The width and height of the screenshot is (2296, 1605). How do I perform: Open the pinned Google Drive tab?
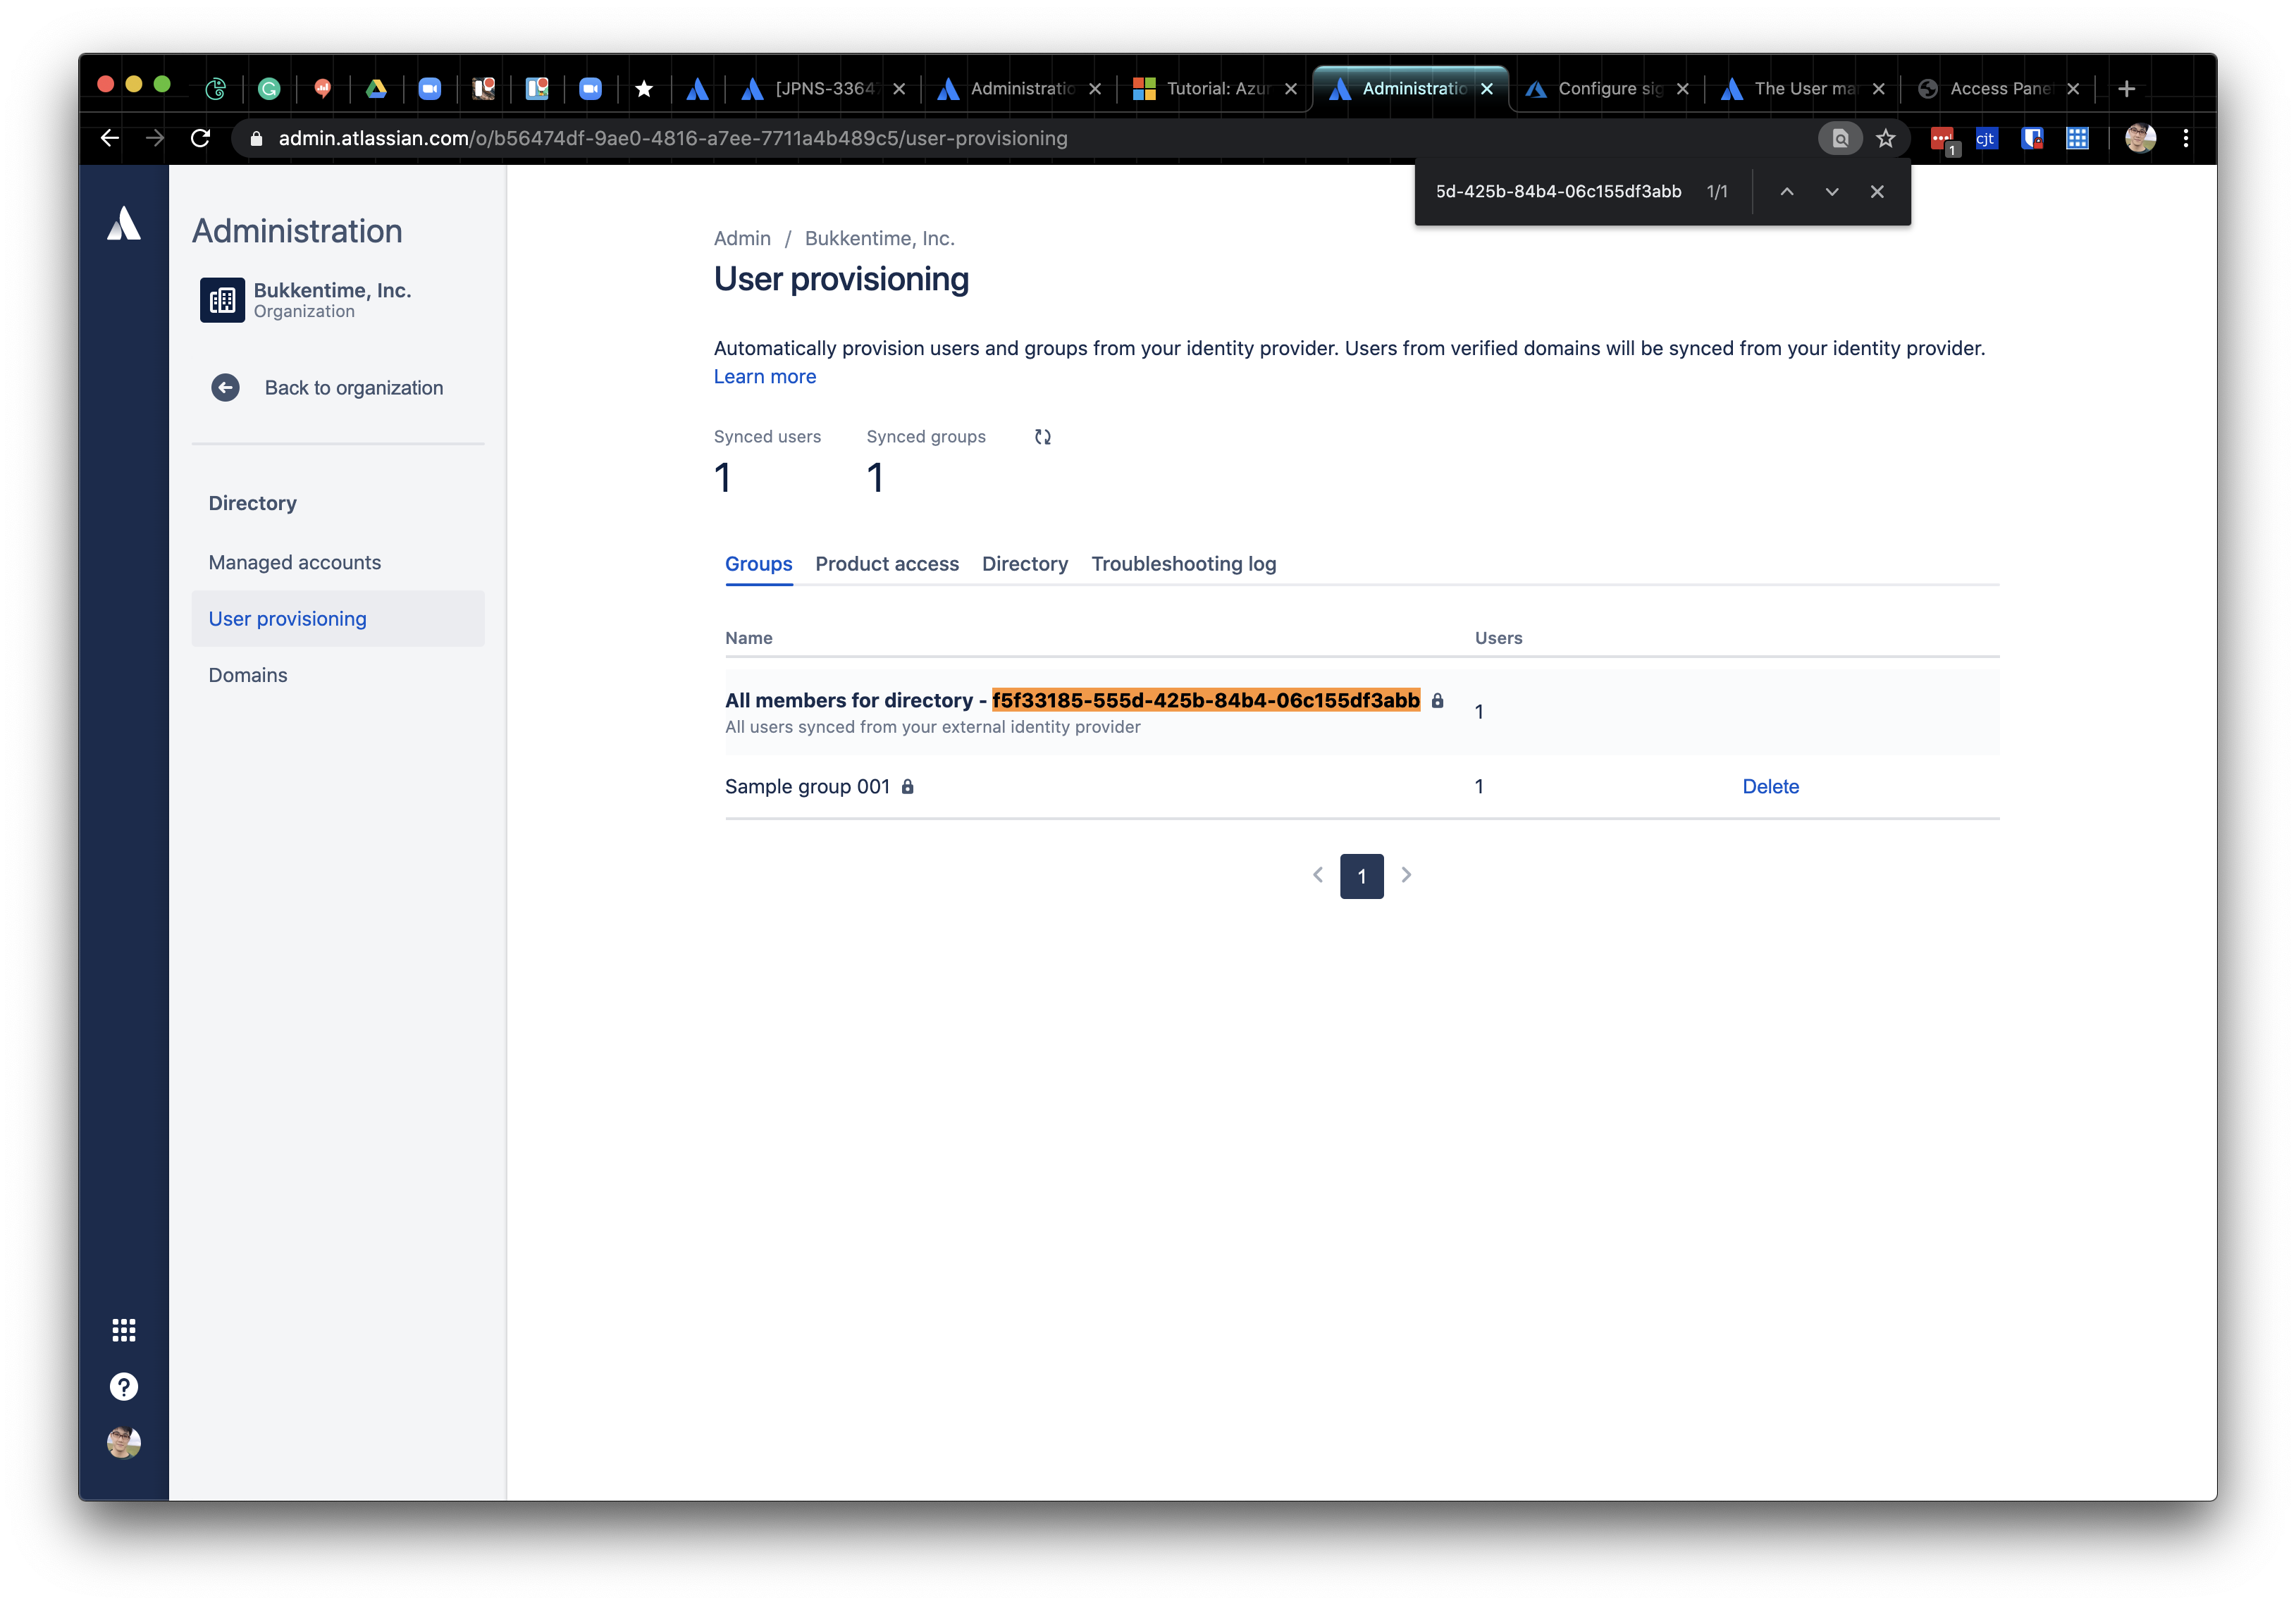pos(376,89)
